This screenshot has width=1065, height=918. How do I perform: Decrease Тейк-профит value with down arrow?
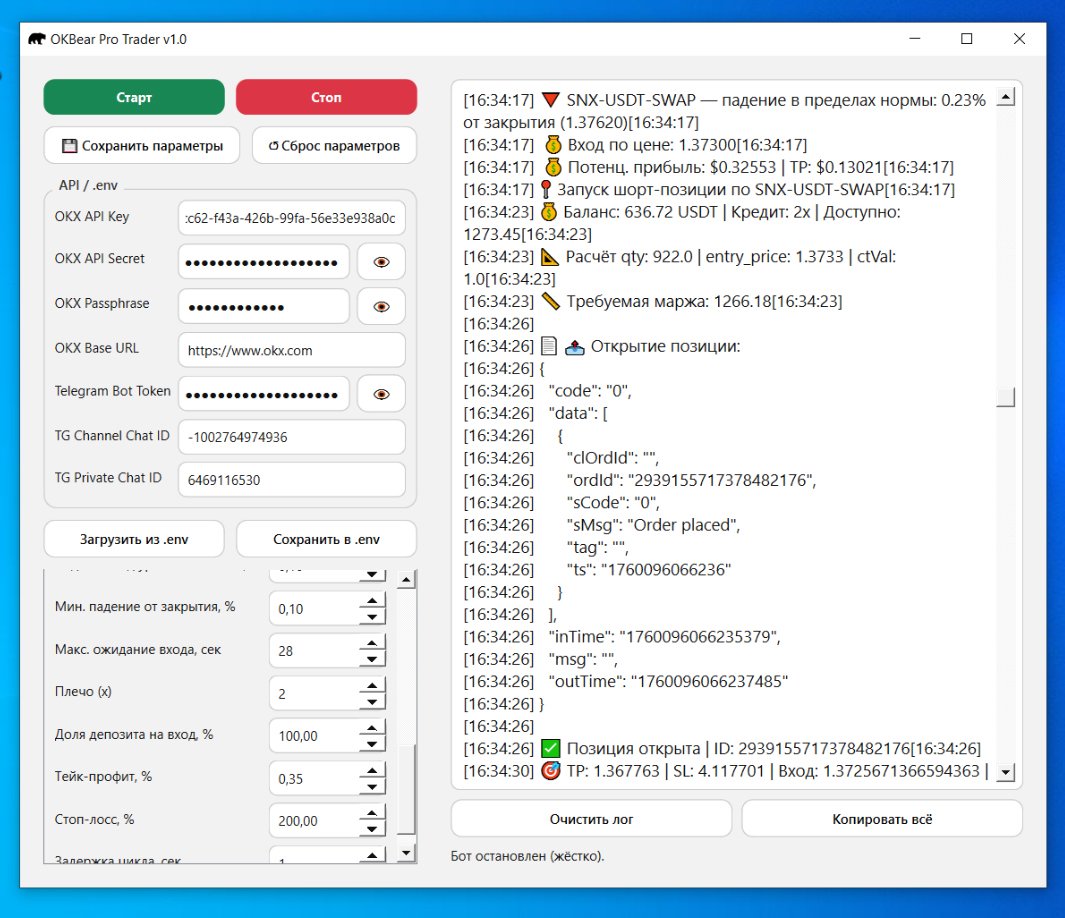click(371, 786)
